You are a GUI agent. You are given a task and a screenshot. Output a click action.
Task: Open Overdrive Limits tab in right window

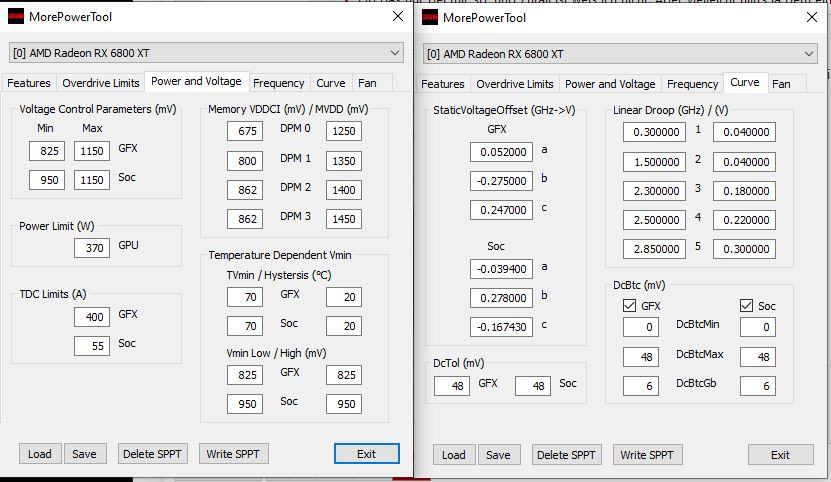coord(515,84)
